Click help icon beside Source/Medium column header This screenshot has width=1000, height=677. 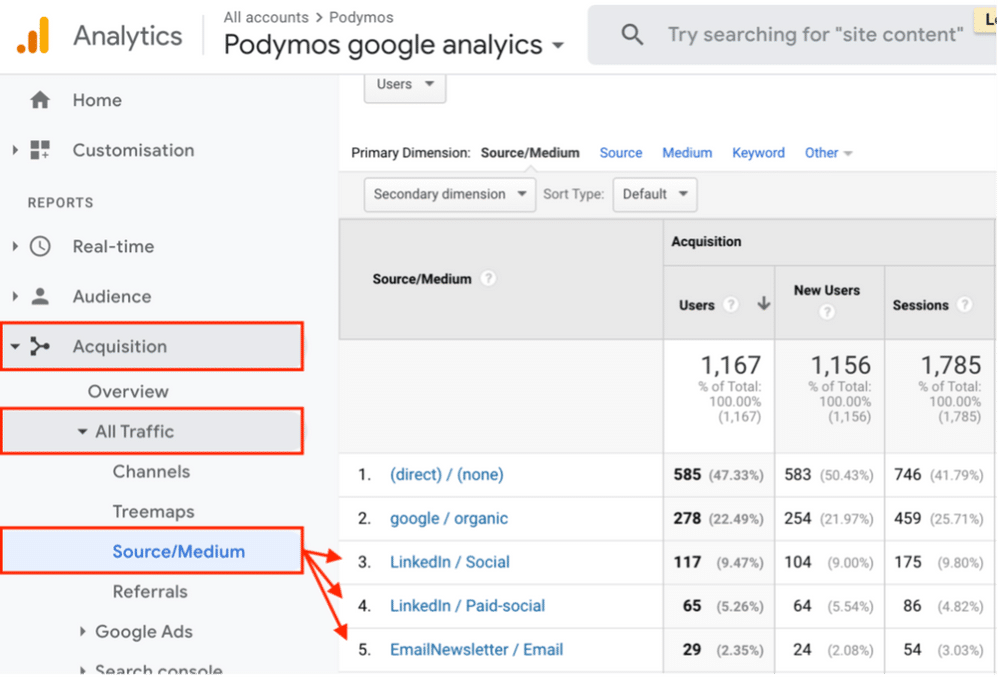pyautogui.click(x=488, y=279)
